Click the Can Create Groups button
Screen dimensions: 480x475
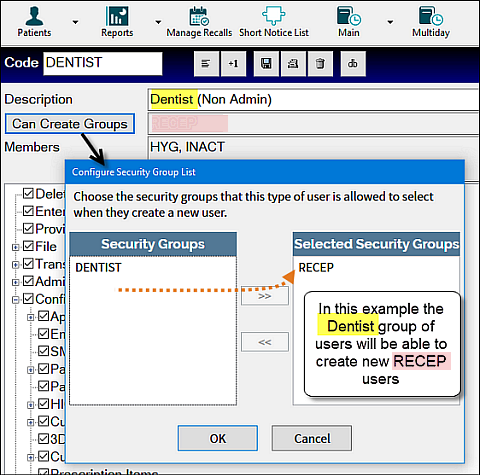pos(70,124)
